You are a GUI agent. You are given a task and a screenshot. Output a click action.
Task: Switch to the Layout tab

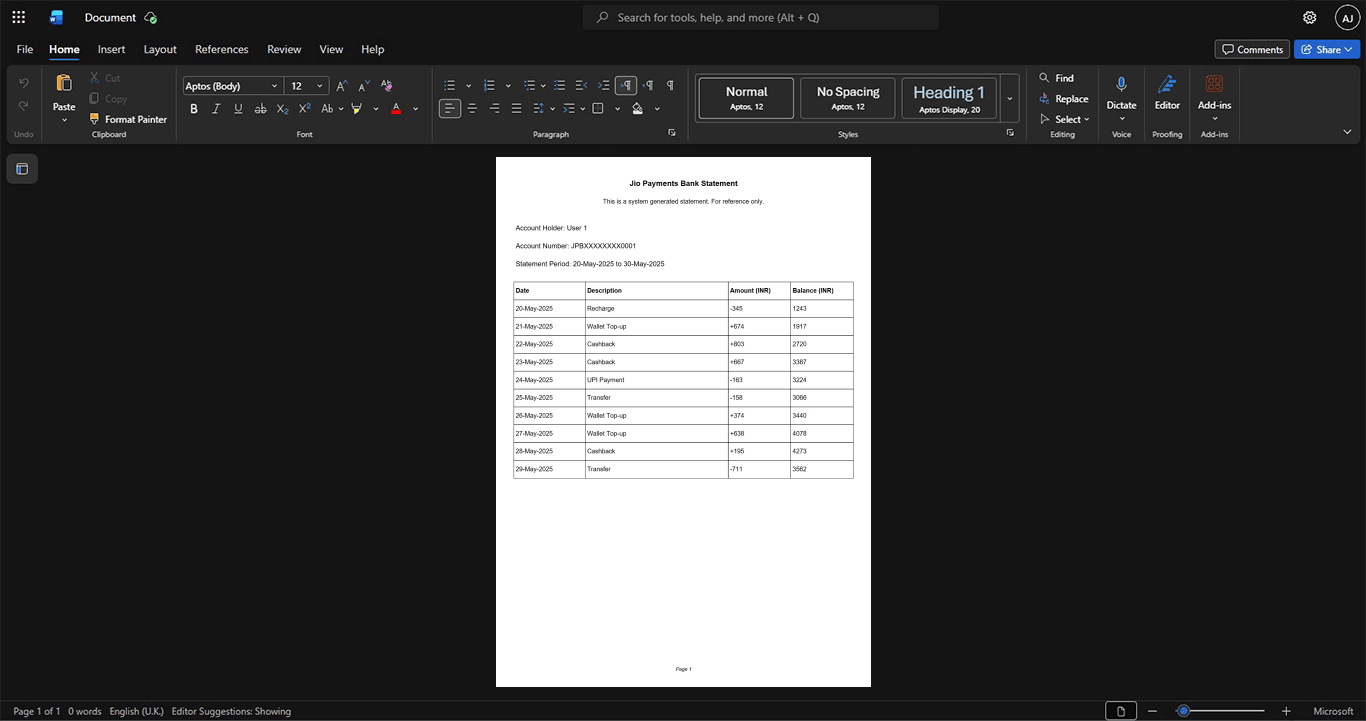click(160, 49)
